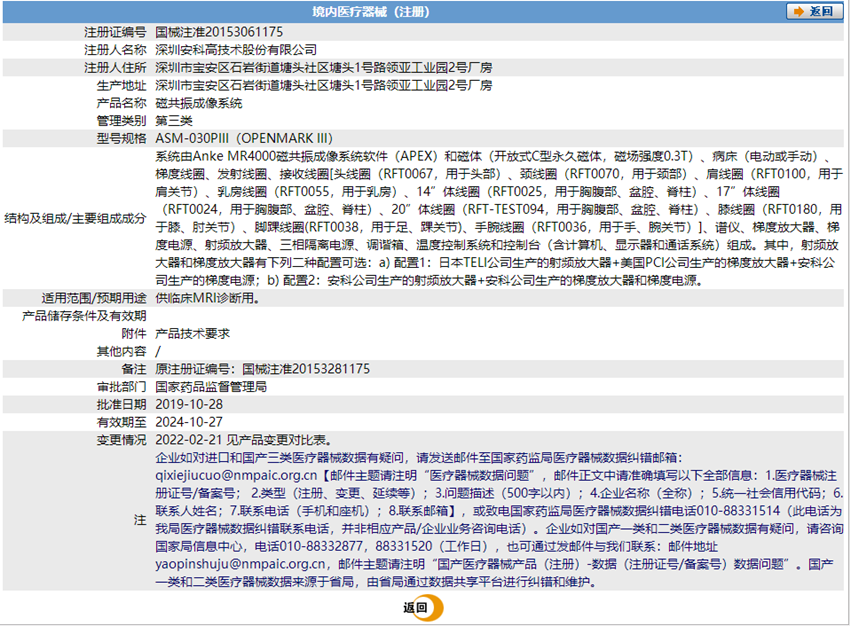Click the approving department 国家药品监督管理局
850x626 pixels.
point(211,386)
